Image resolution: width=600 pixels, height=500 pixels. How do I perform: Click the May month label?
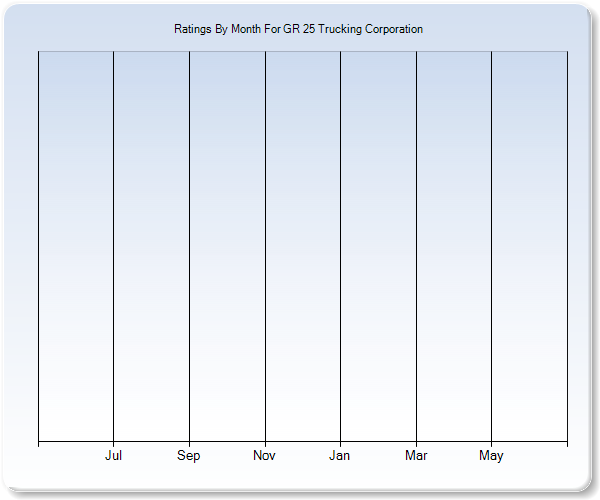491,456
